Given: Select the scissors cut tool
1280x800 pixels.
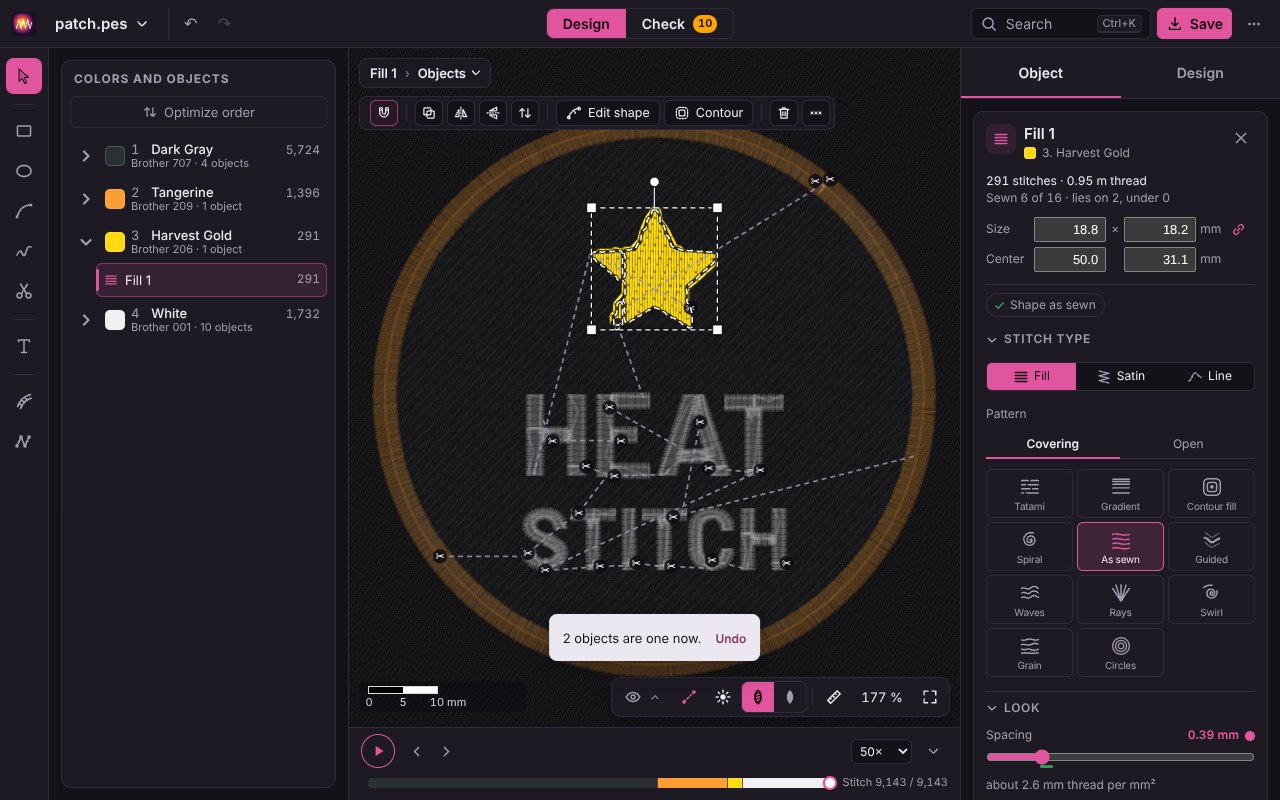Looking at the screenshot, I should 24,291.
